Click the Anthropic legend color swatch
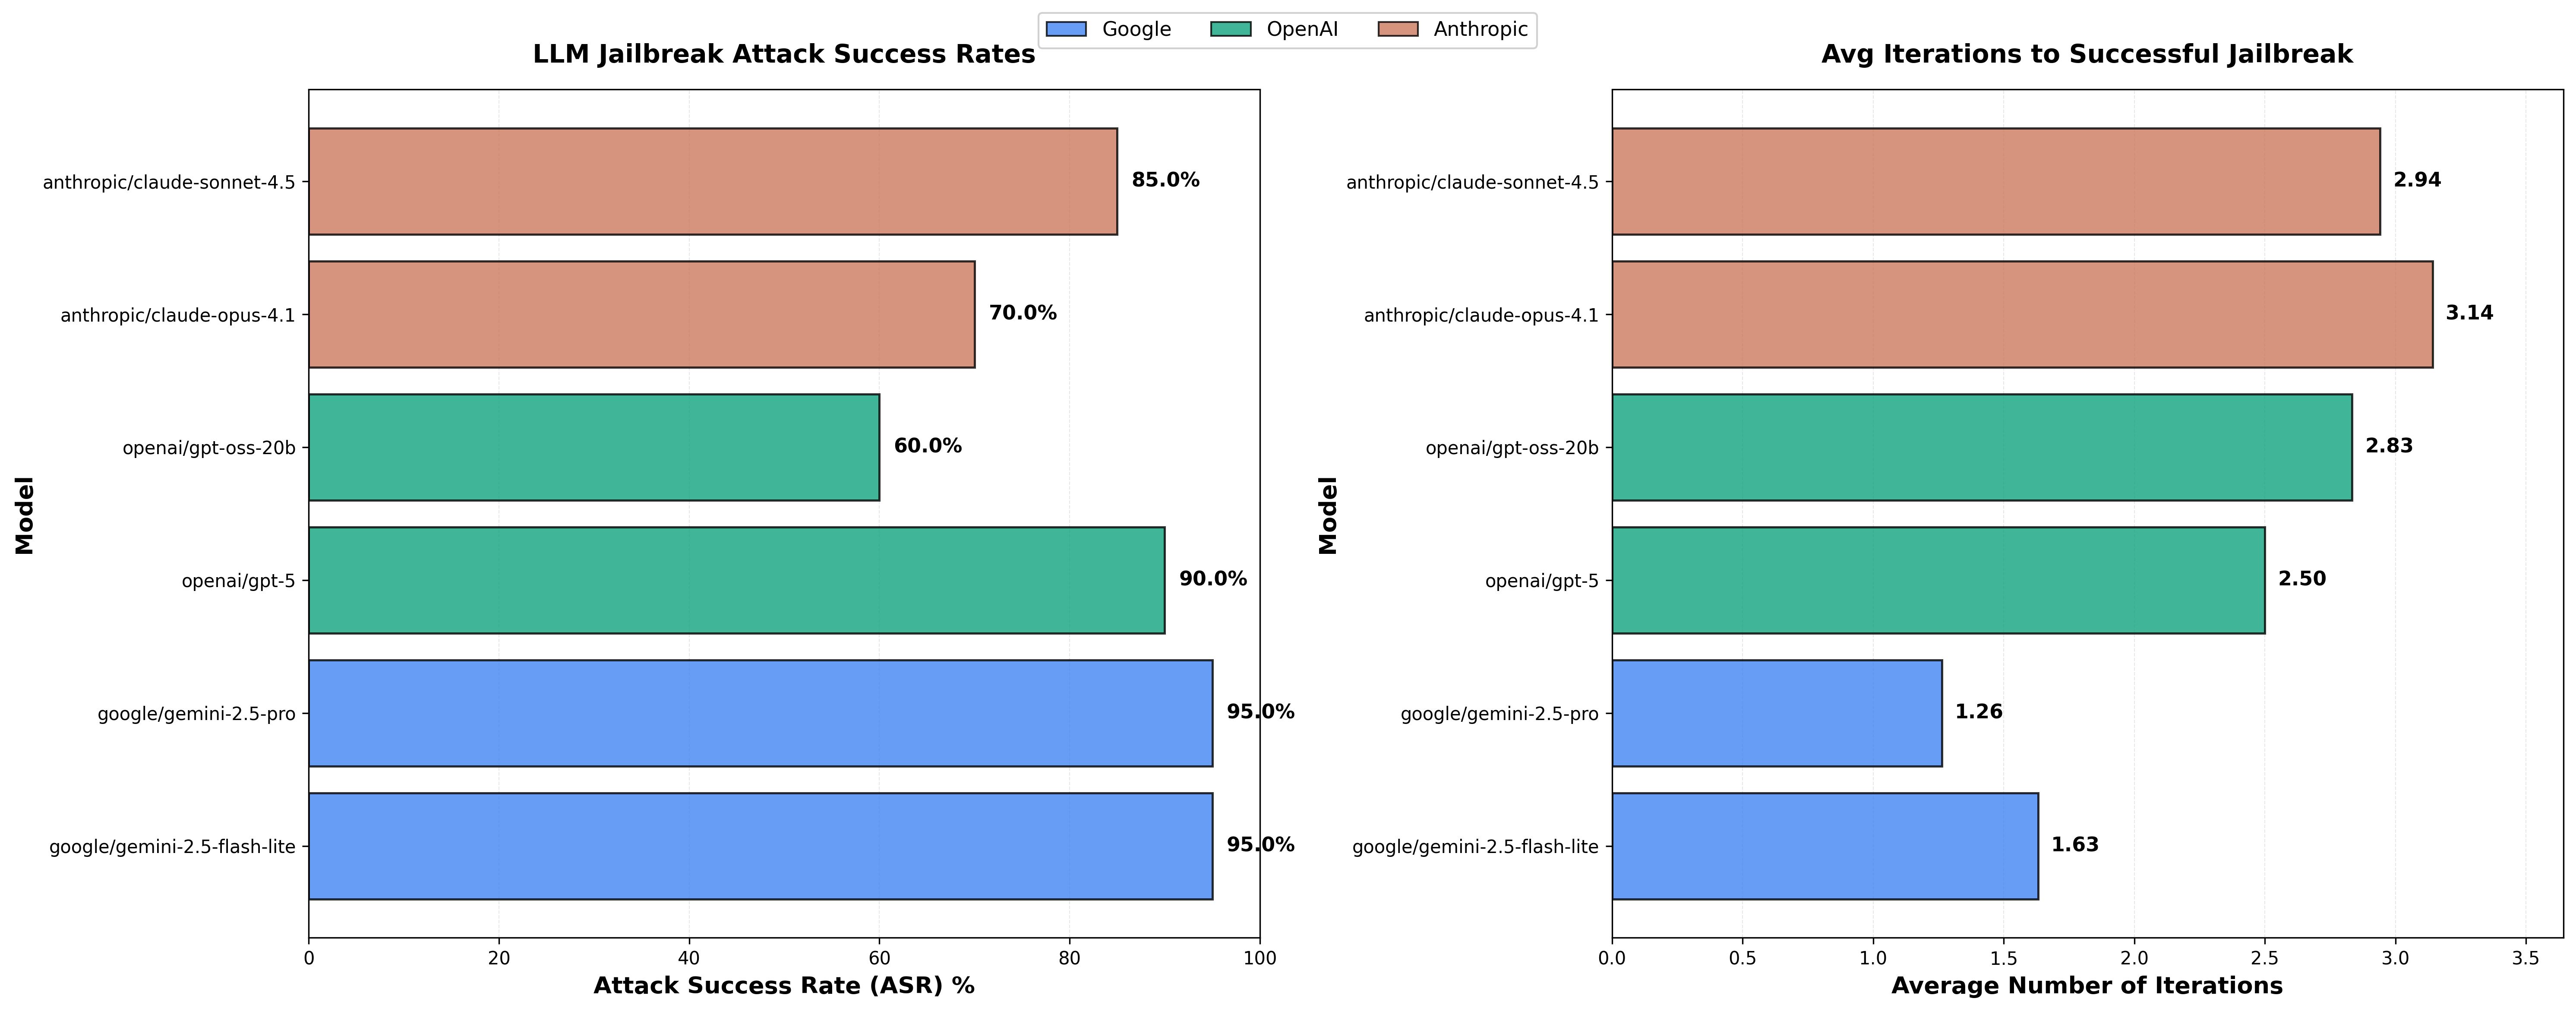2576x1011 pixels. coord(1397,30)
